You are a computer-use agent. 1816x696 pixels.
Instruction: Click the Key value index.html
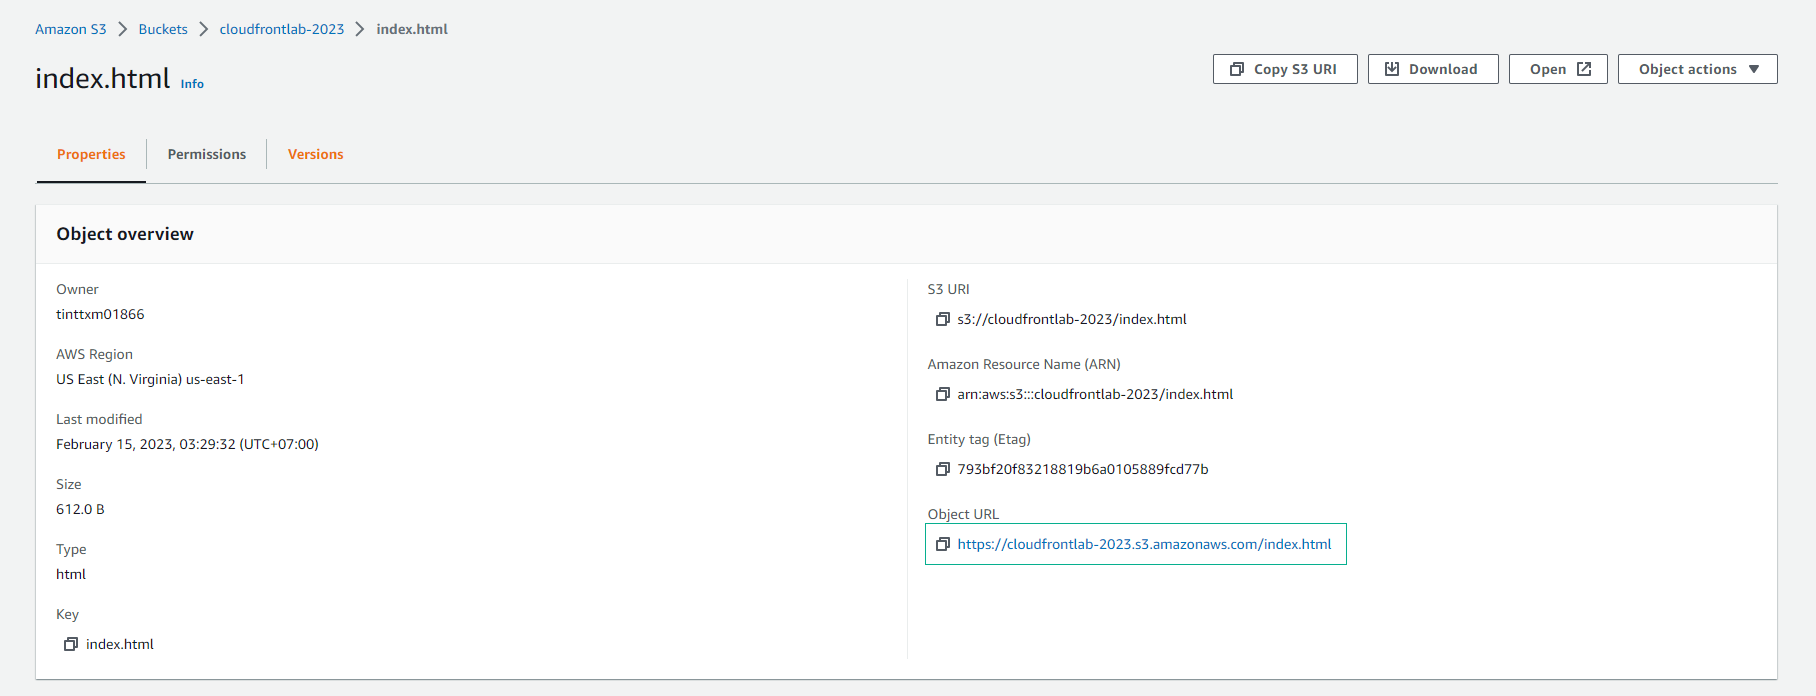120,644
